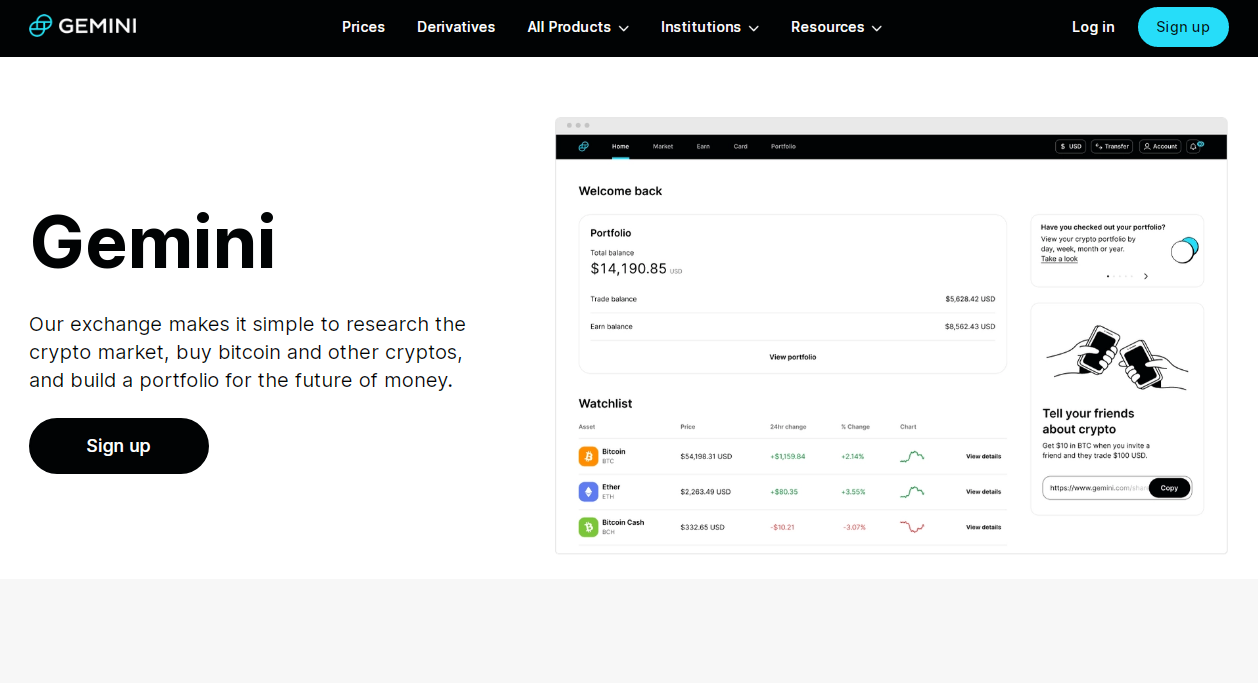Click the Asset column header in Watchlist
The height and width of the screenshot is (683, 1258).
point(586,426)
